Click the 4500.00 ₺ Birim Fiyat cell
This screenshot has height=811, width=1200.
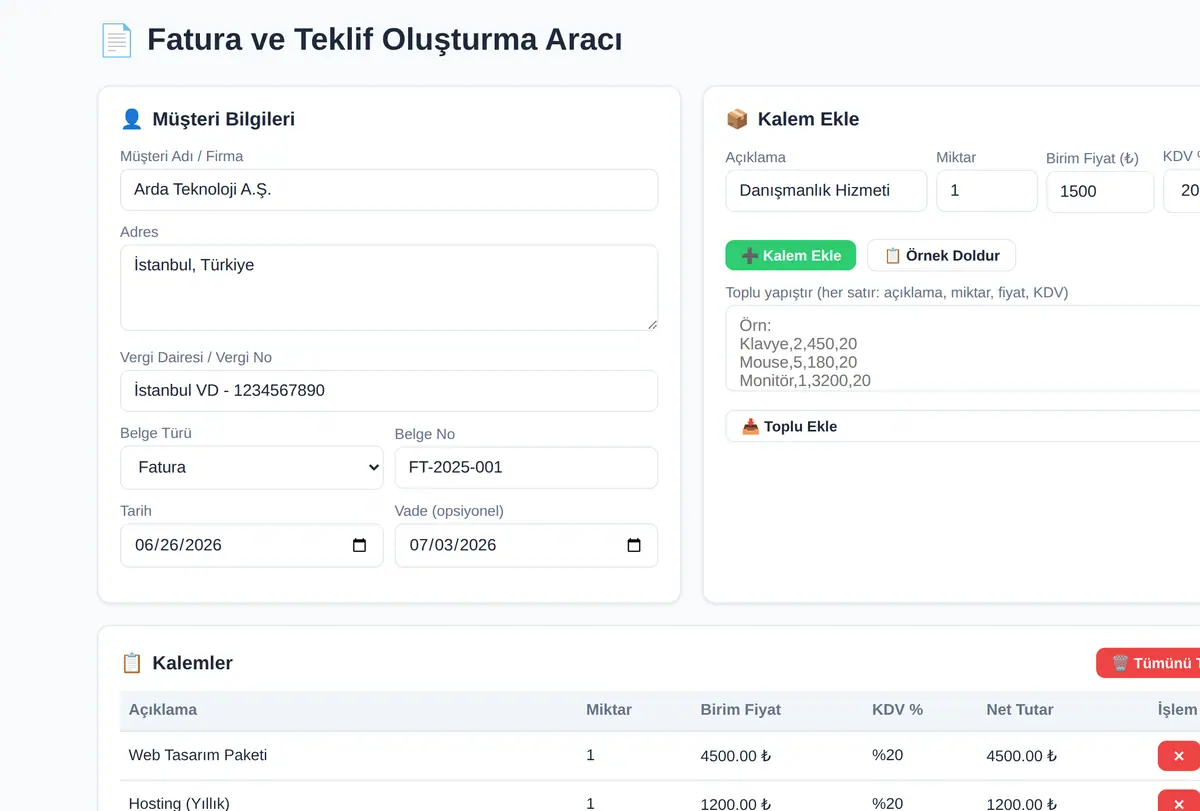pos(736,756)
